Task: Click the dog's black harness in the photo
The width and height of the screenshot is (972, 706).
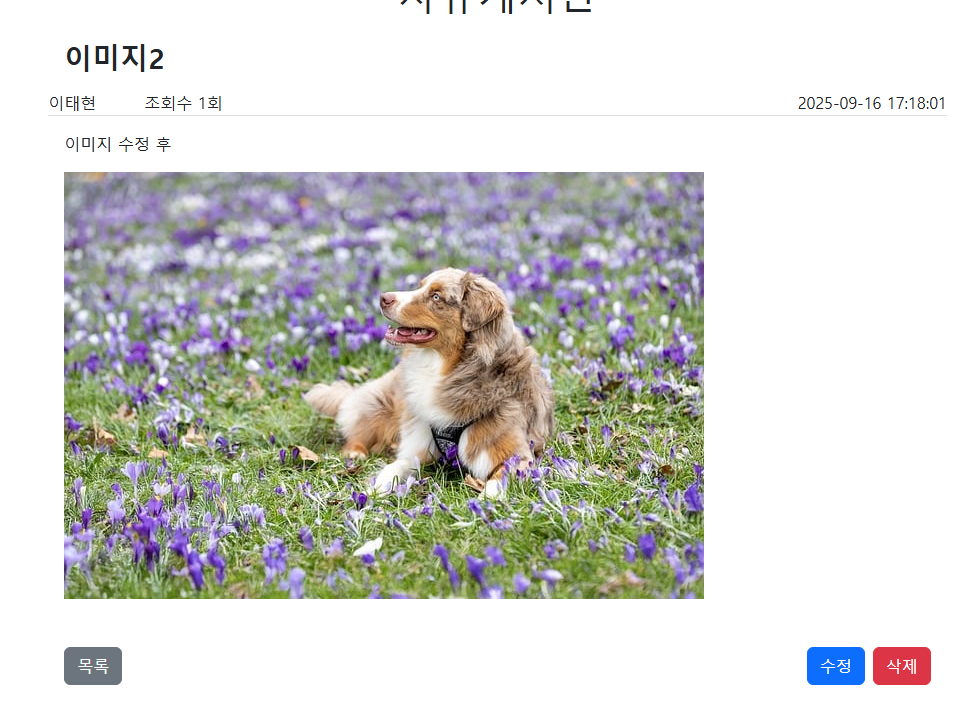Action: 449,439
